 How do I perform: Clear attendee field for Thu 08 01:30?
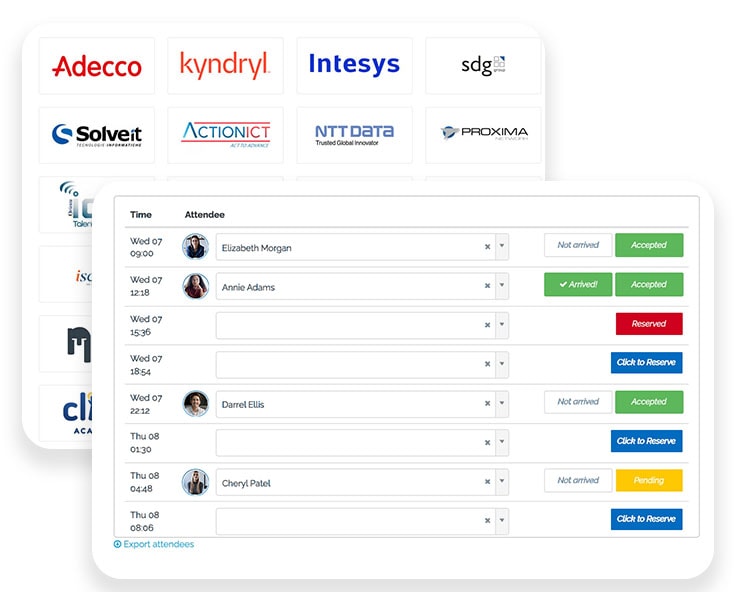(488, 442)
